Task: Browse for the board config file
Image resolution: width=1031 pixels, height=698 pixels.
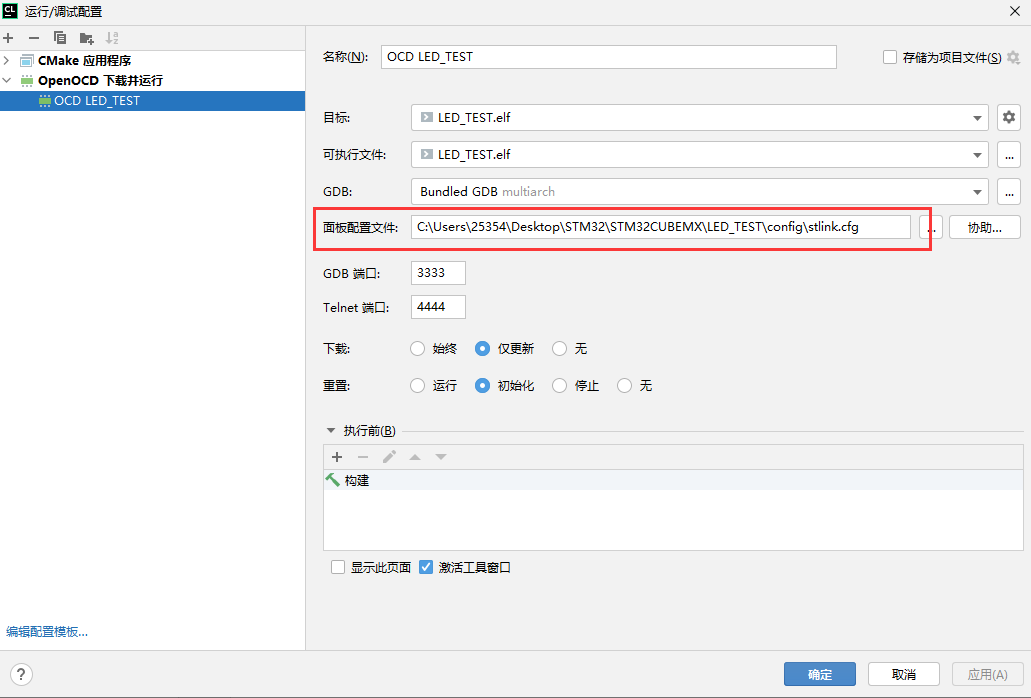Action: (x=931, y=228)
